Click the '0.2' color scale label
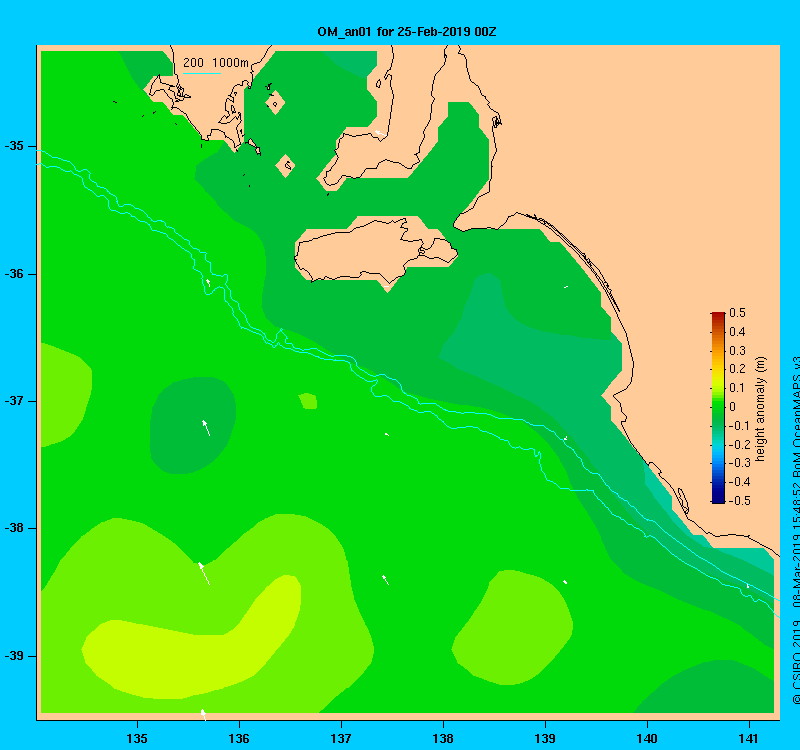This screenshot has width=800, height=750. (737, 369)
